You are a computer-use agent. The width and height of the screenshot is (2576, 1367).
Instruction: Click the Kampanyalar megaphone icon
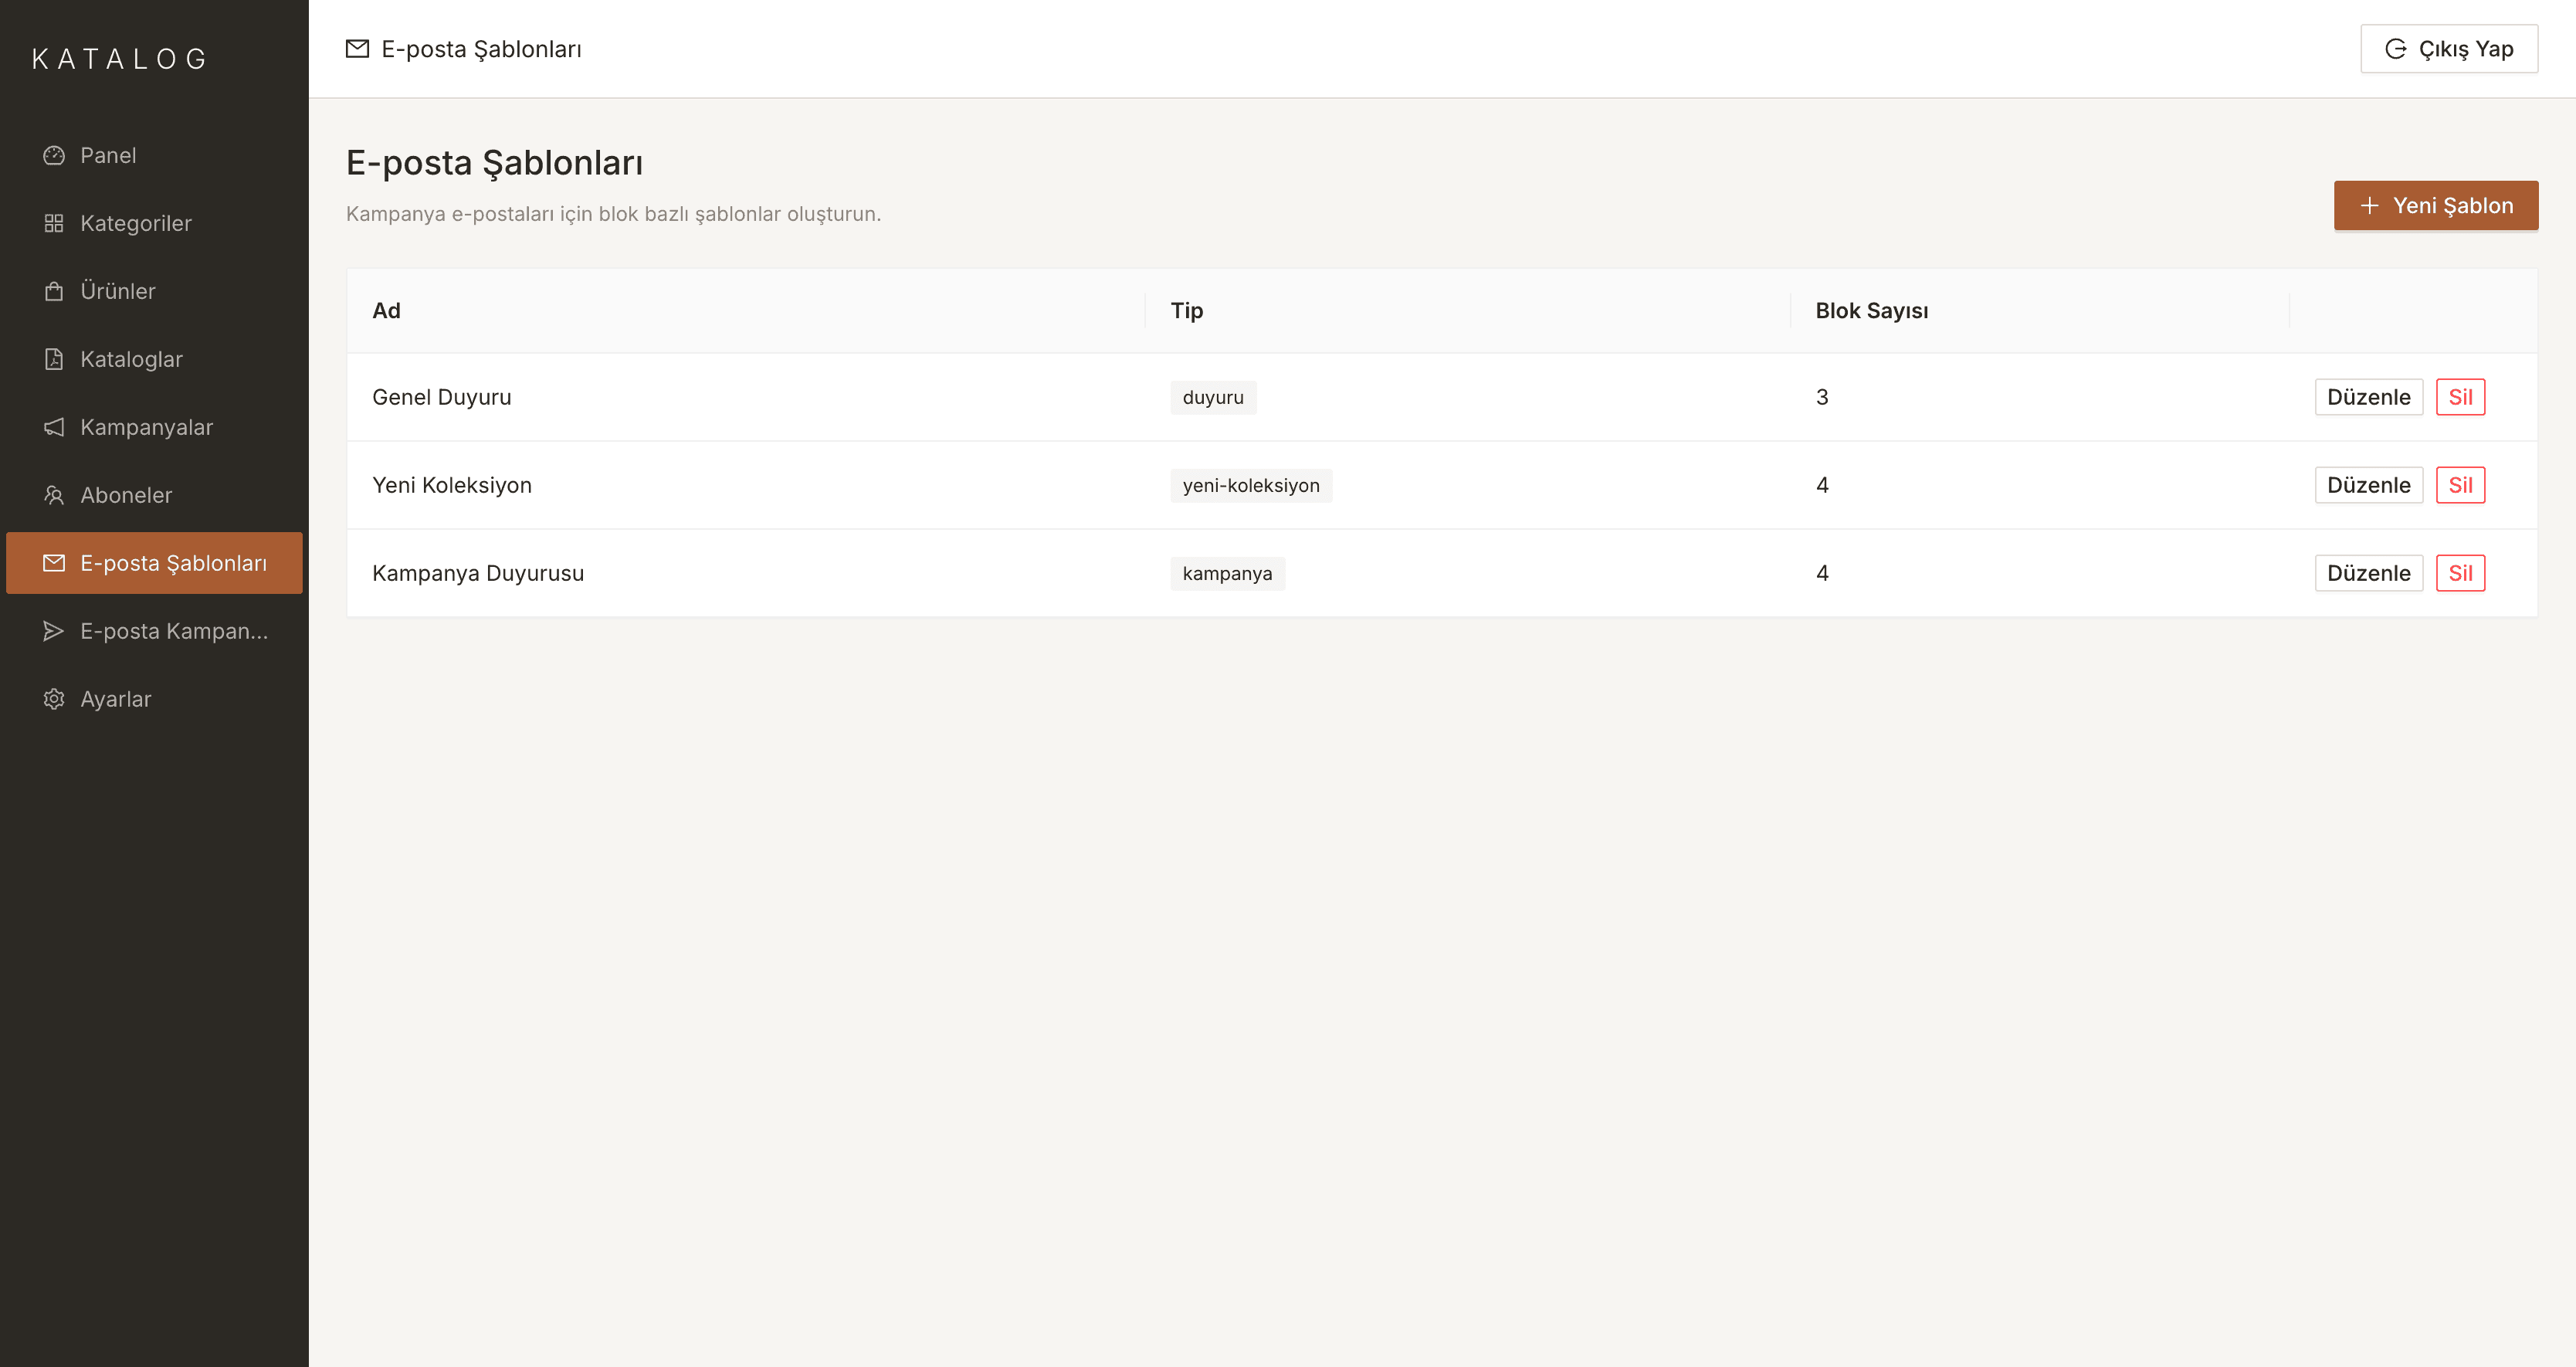click(x=54, y=427)
